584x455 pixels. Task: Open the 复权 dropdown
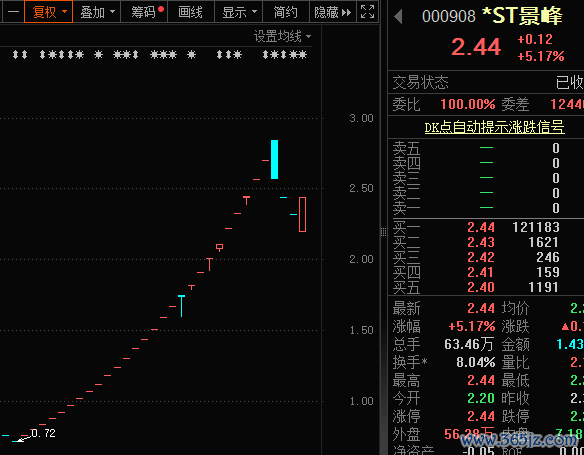click(x=48, y=12)
